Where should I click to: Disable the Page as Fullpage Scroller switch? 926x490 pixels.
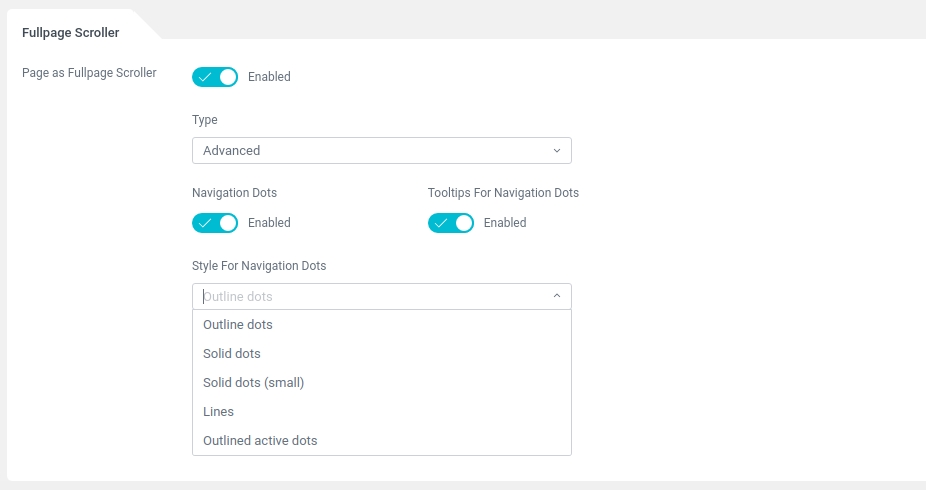(x=215, y=77)
